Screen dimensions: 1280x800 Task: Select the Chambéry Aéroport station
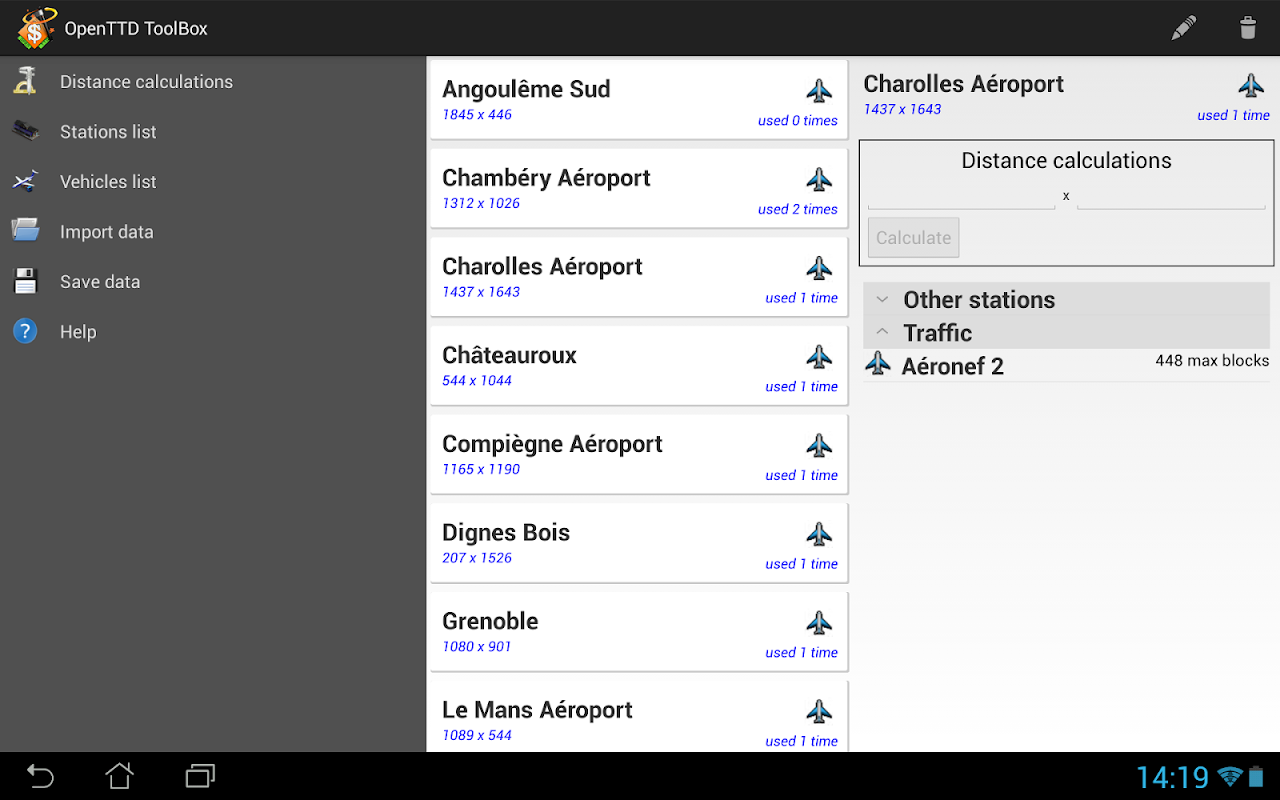pos(638,189)
